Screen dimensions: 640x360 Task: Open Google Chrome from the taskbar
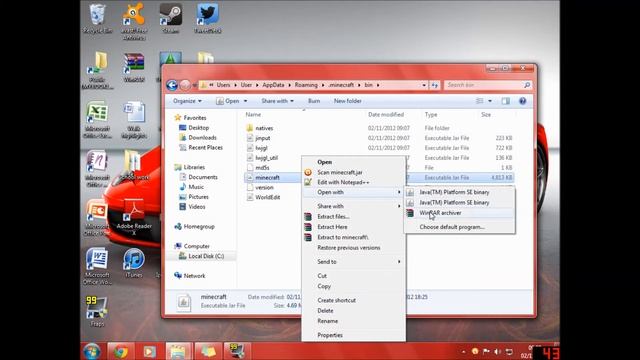(x=120, y=351)
